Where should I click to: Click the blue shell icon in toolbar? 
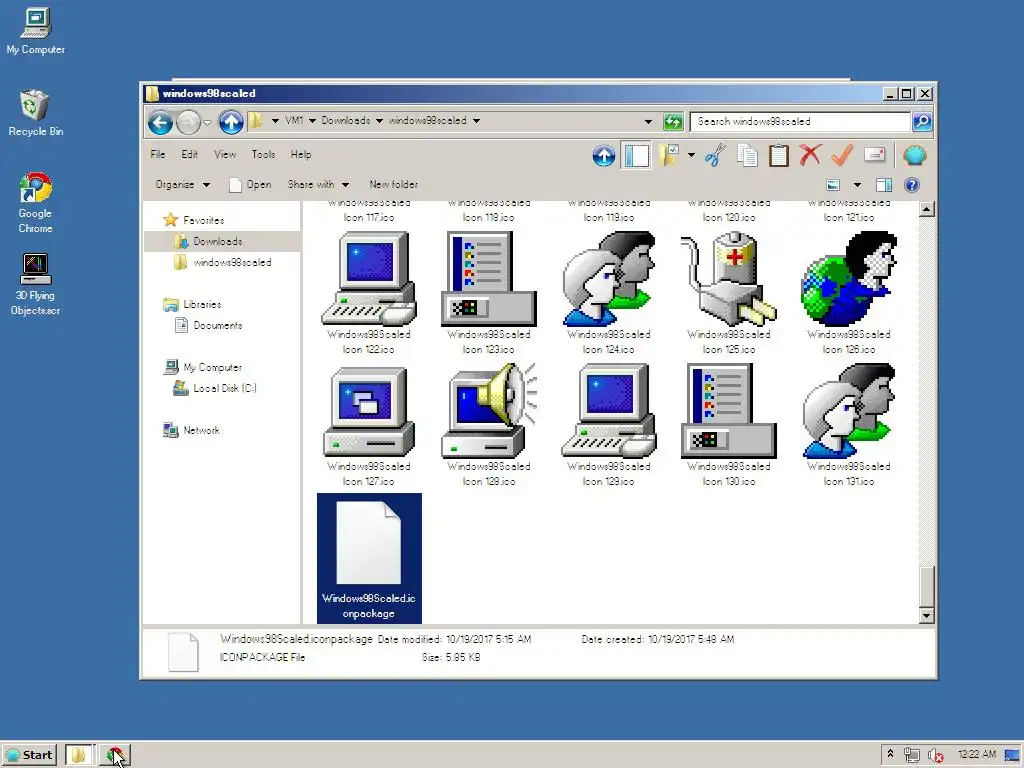coord(914,156)
